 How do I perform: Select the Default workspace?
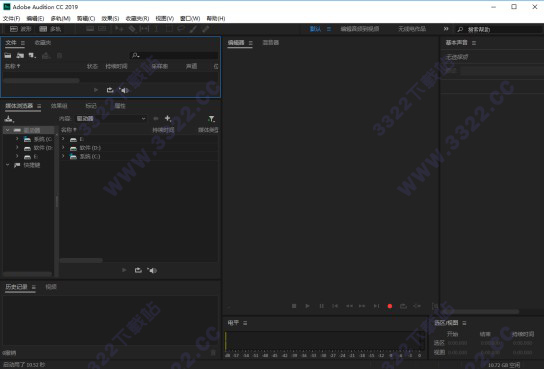[315, 29]
